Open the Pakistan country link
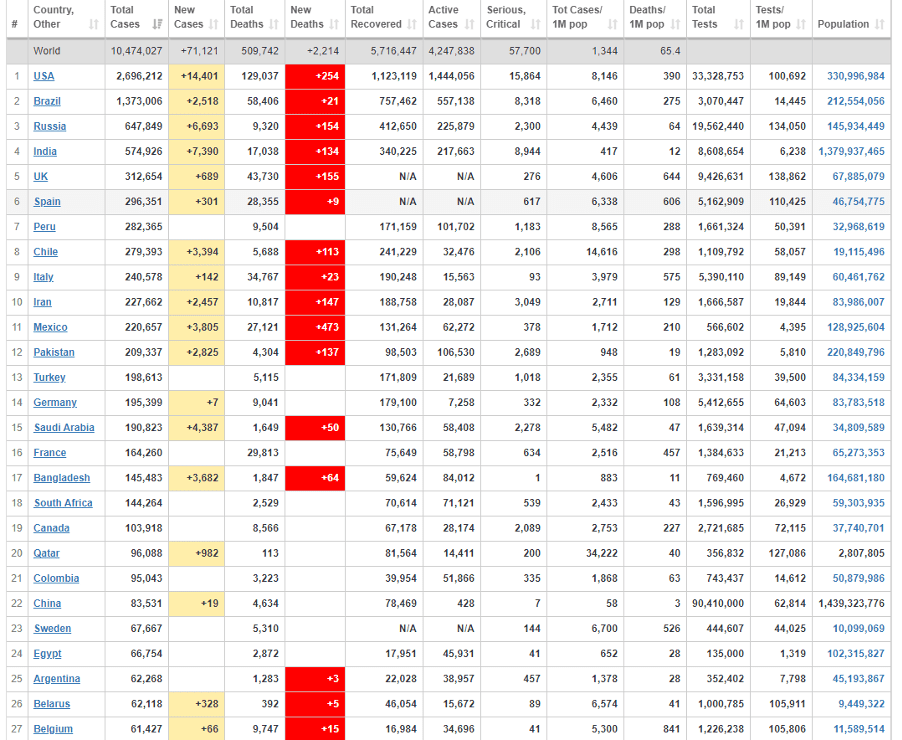Screen dimensions: 902x740 (x=53, y=352)
